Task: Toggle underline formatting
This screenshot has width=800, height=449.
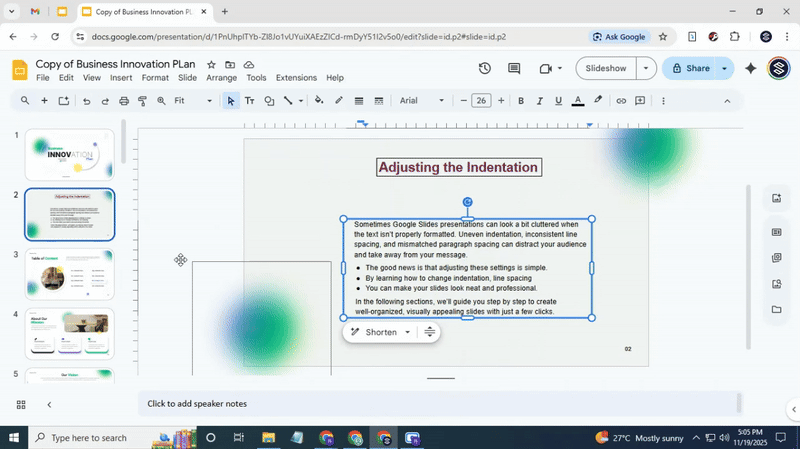Action: 558,101
